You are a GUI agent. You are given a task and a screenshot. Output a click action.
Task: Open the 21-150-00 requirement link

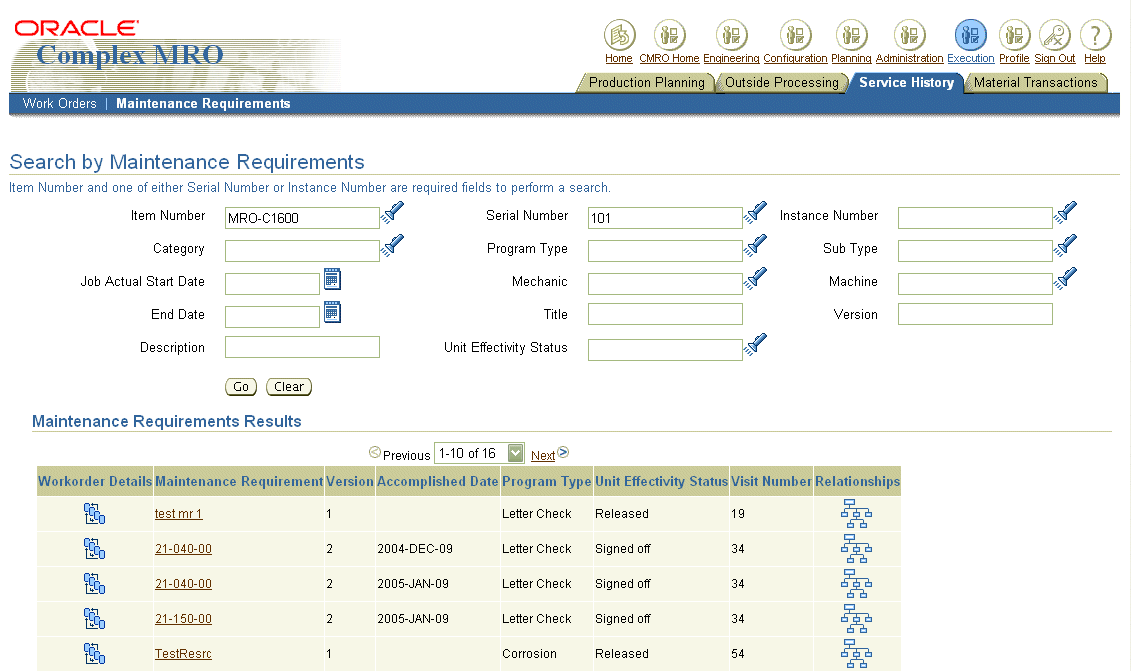[183, 619]
